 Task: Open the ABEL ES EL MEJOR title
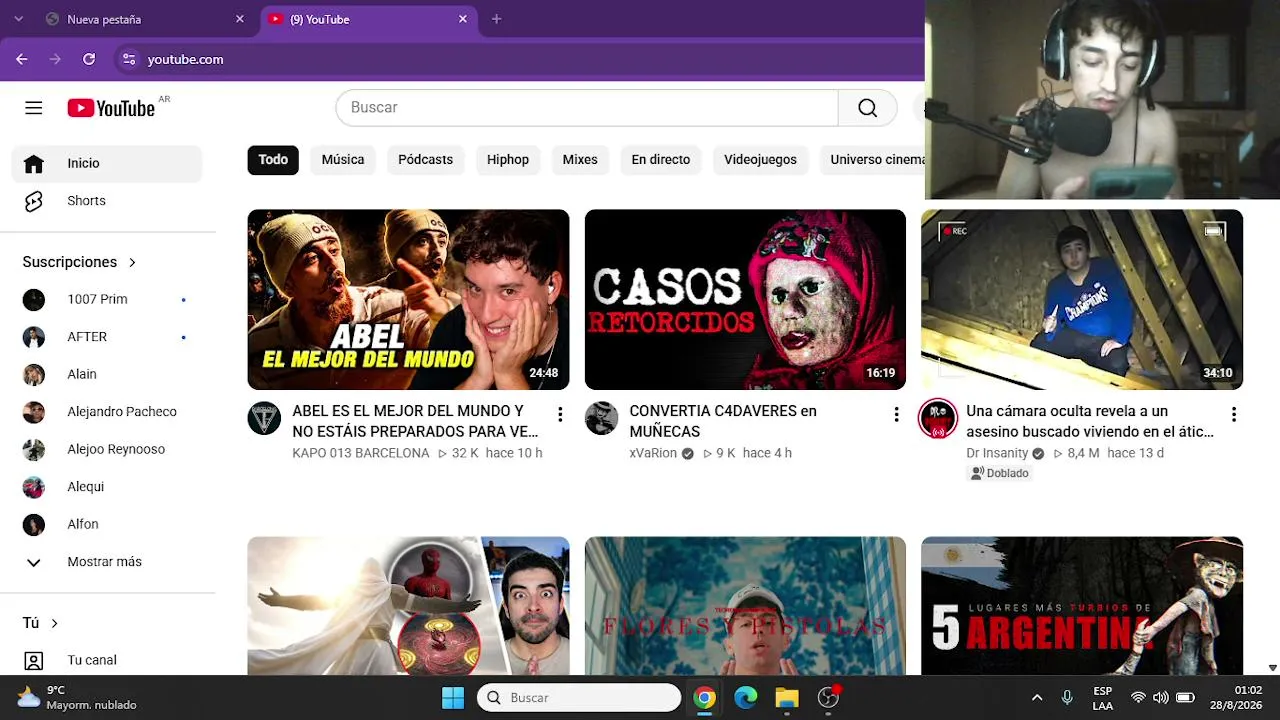click(415, 421)
